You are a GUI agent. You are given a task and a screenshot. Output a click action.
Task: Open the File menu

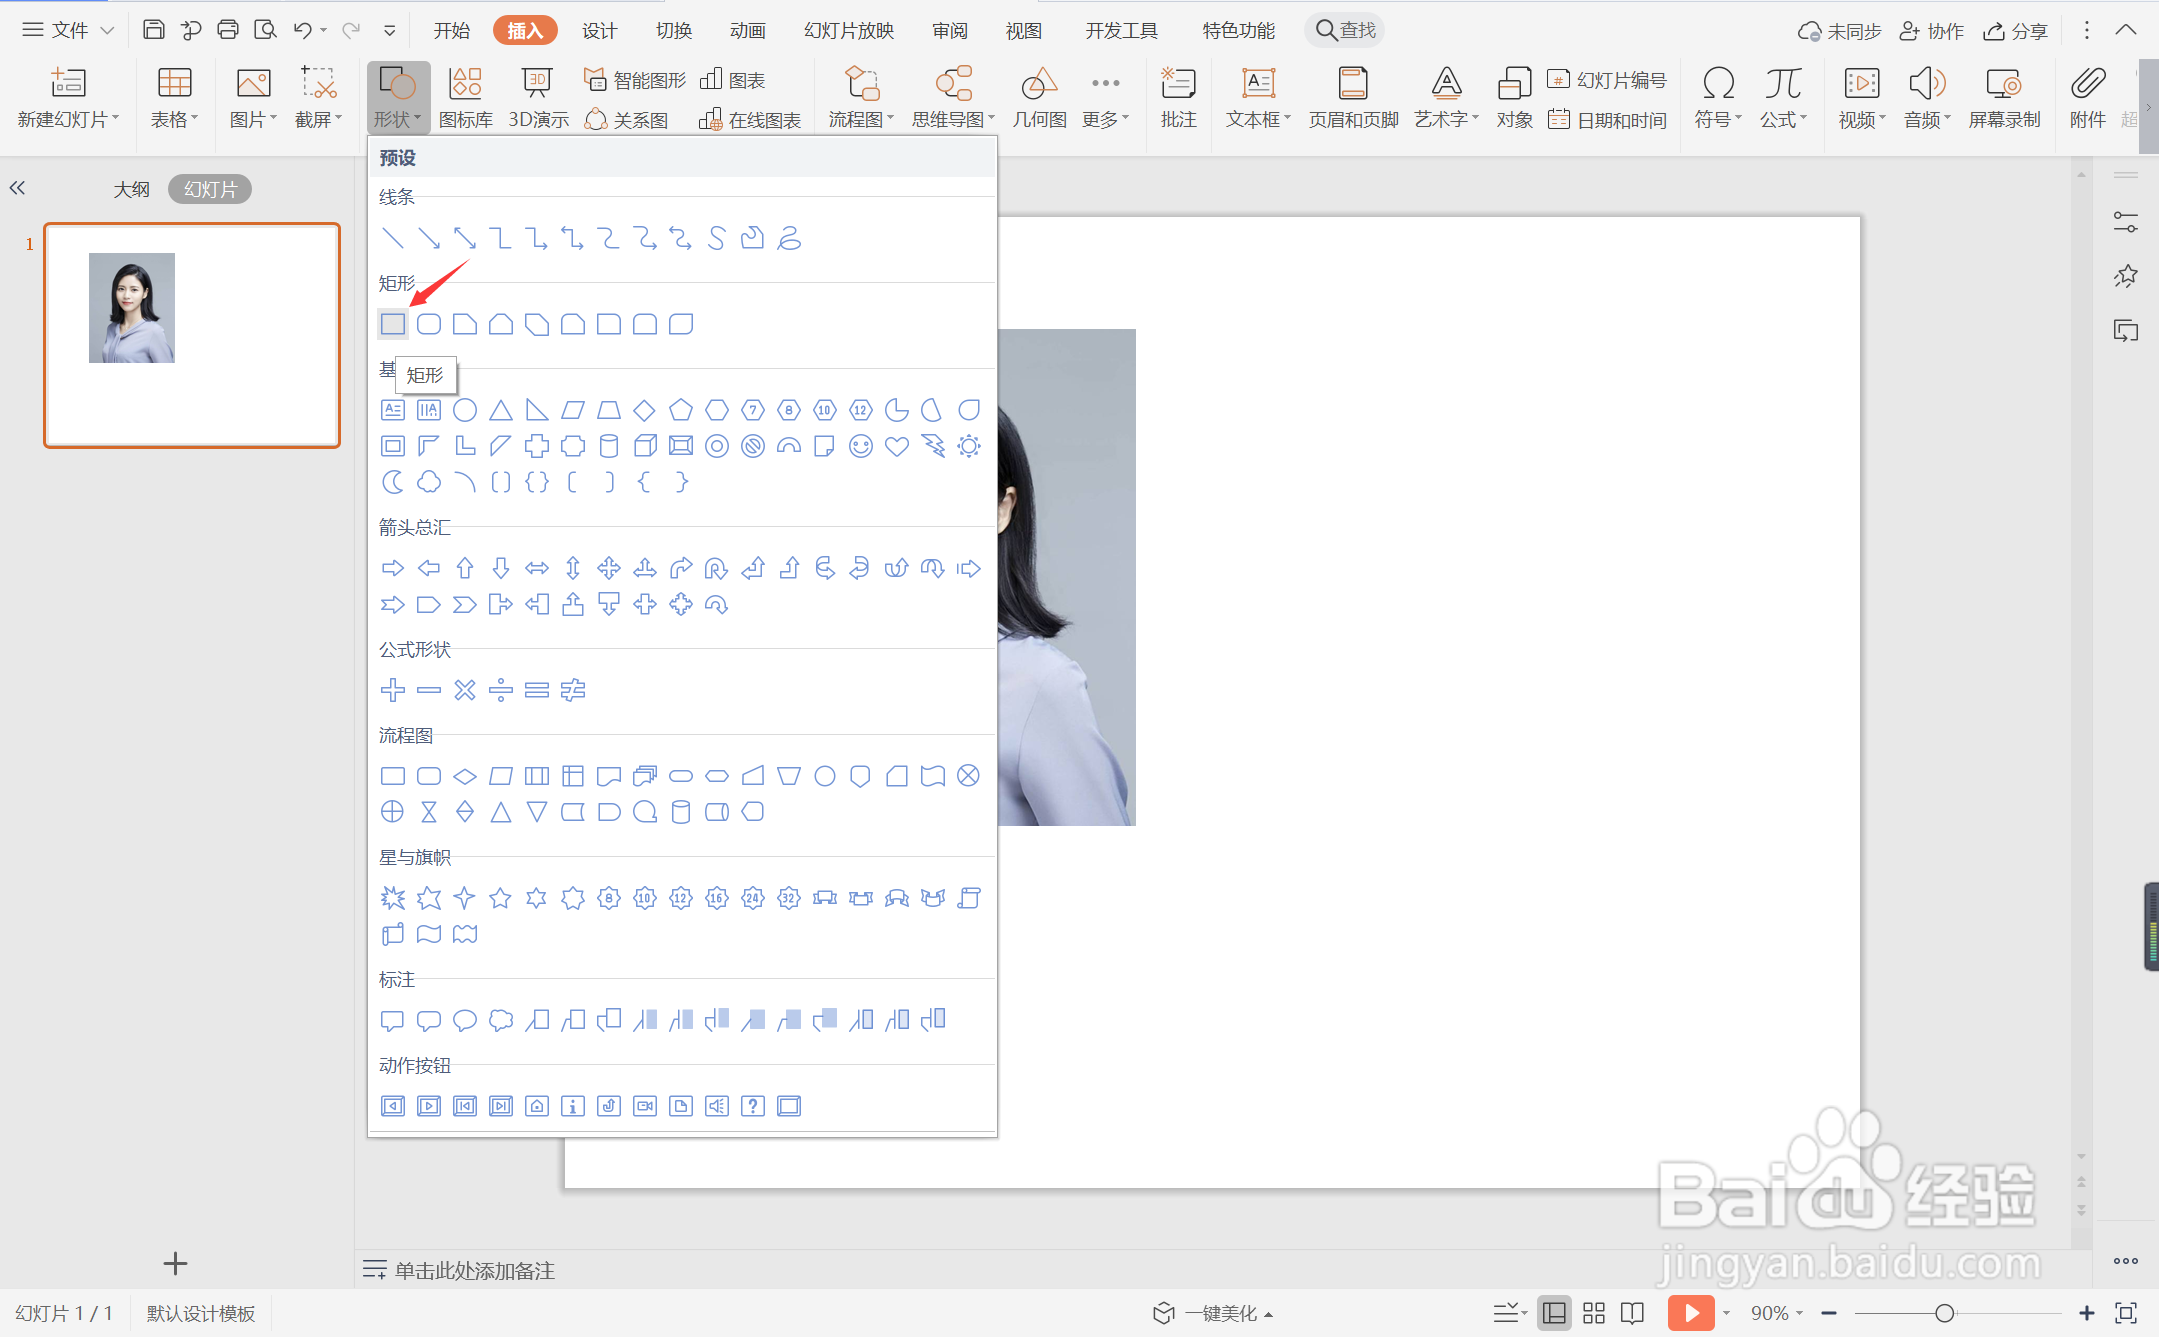(68, 30)
